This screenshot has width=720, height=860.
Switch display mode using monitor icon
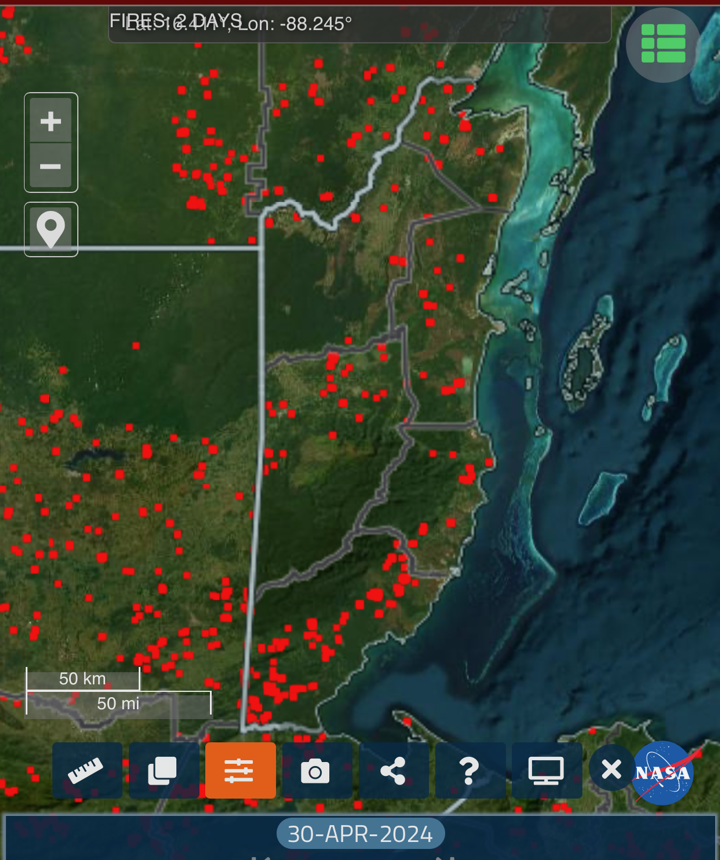click(x=546, y=770)
